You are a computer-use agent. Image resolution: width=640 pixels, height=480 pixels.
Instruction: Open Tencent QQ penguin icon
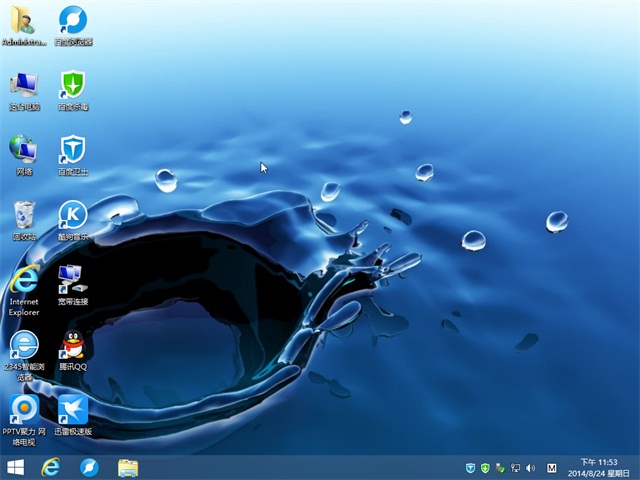pos(72,345)
